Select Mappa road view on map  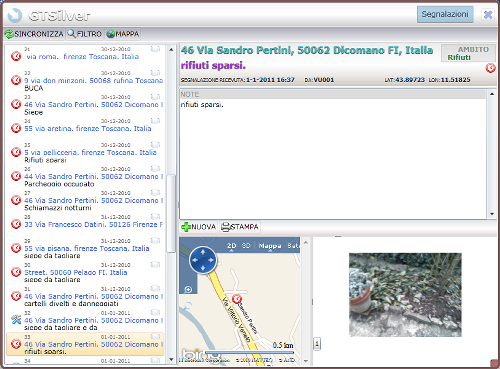pyautogui.click(x=270, y=246)
